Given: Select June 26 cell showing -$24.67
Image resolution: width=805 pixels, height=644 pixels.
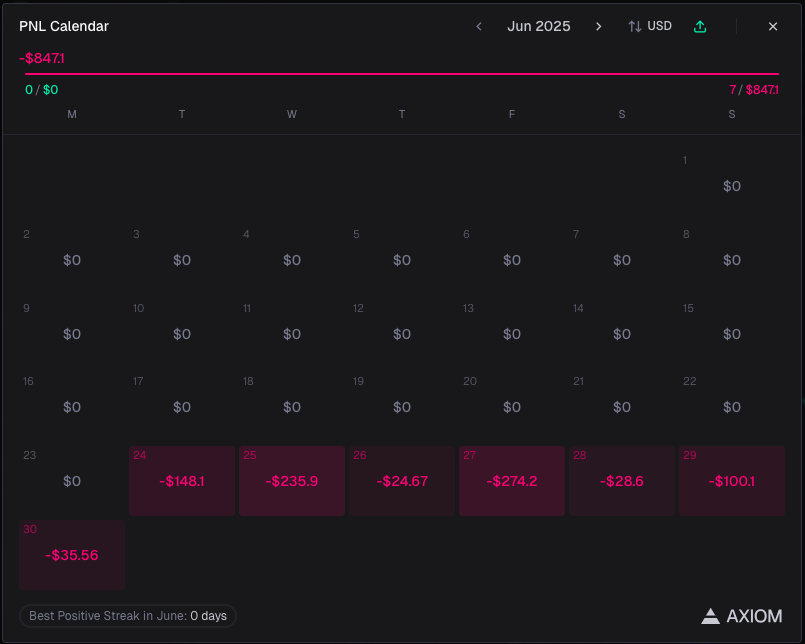Looking at the screenshot, I should (x=402, y=481).
